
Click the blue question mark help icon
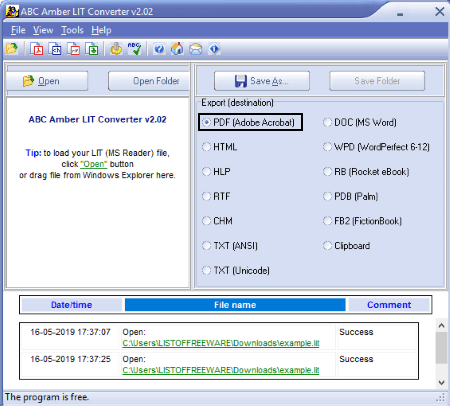[x=159, y=49]
